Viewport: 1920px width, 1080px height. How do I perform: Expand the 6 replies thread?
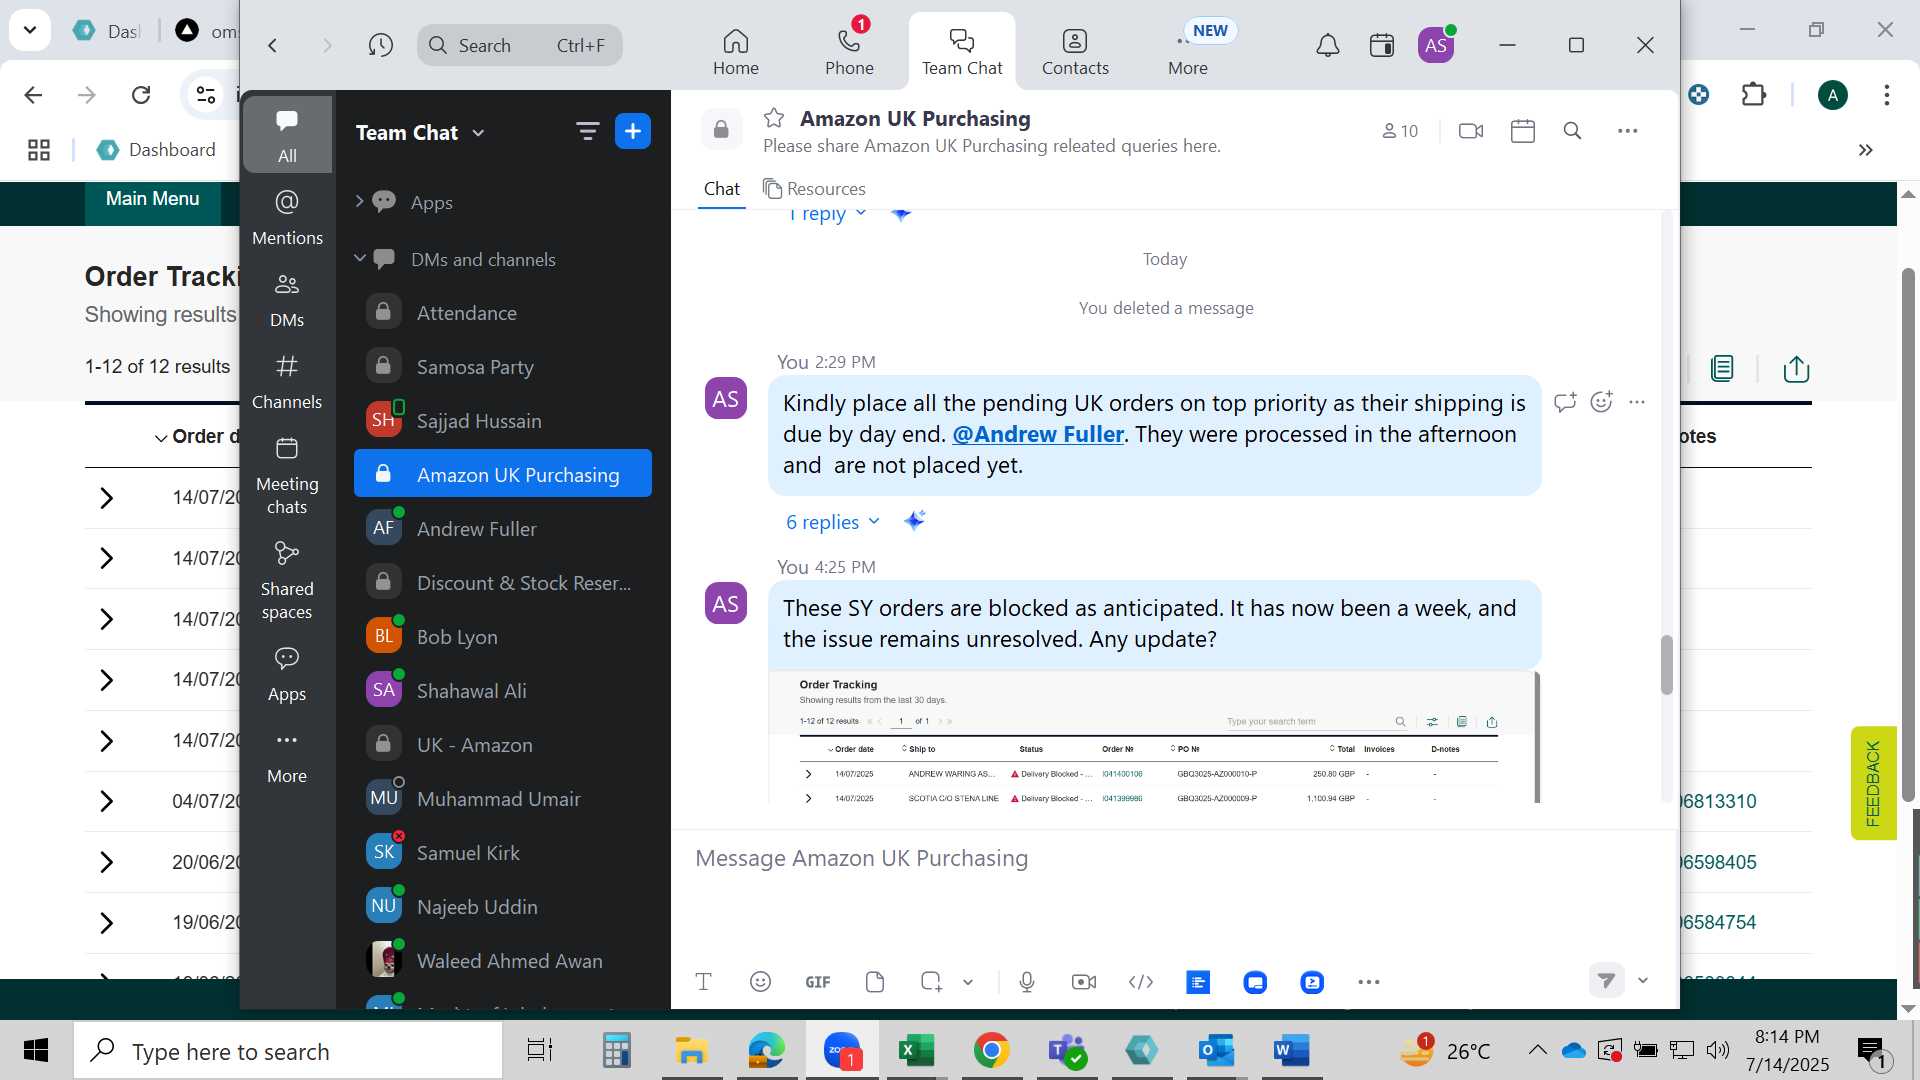click(832, 521)
